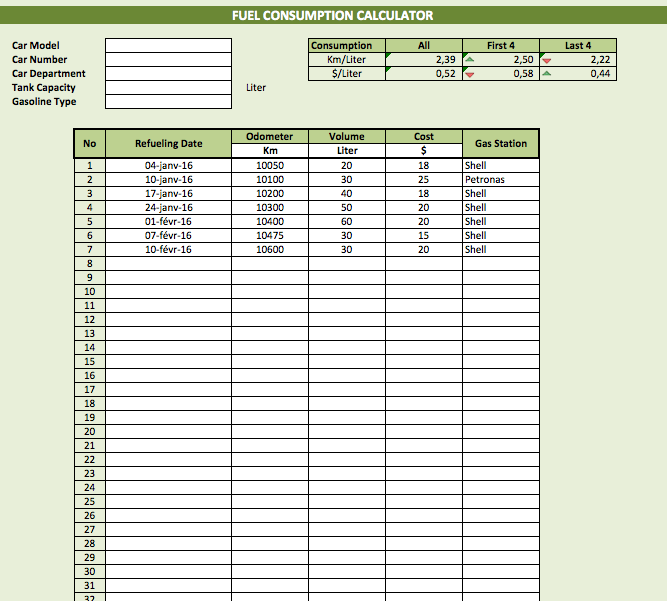Select the date cell '04-janv-16'
Image resolution: width=667 pixels, height=601 pixels.
click(x=168, y=165)
